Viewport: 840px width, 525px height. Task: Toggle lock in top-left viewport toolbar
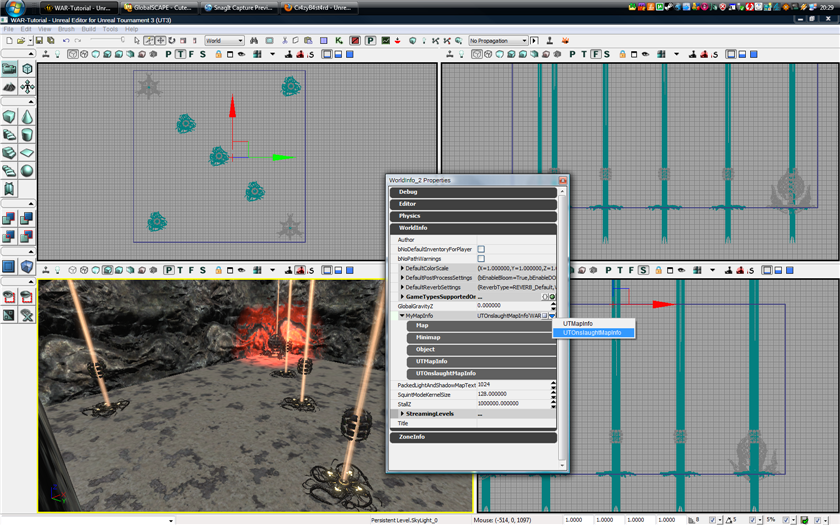[219, 54]
